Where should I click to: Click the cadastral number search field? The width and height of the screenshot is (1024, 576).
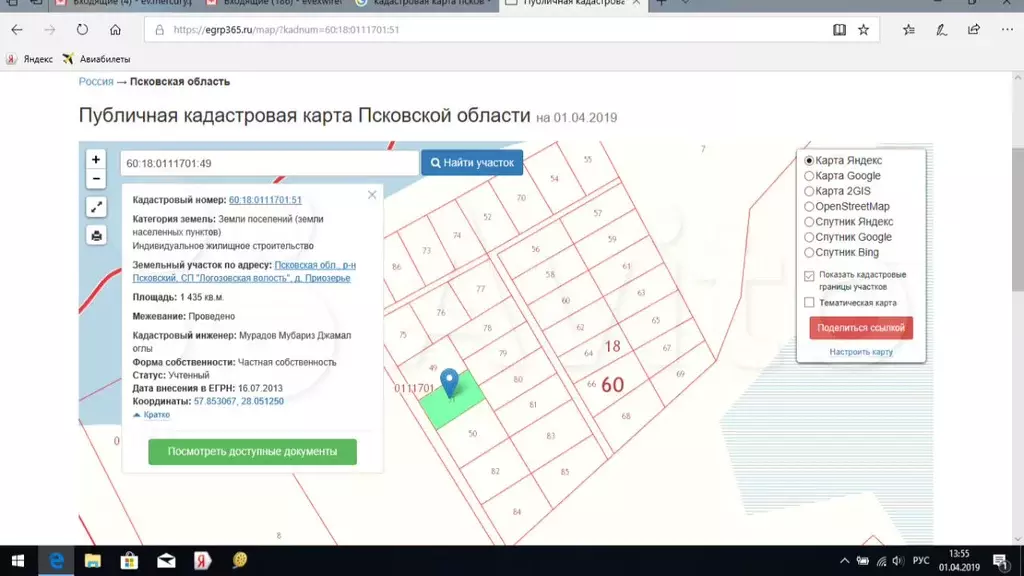coord(268,163)
